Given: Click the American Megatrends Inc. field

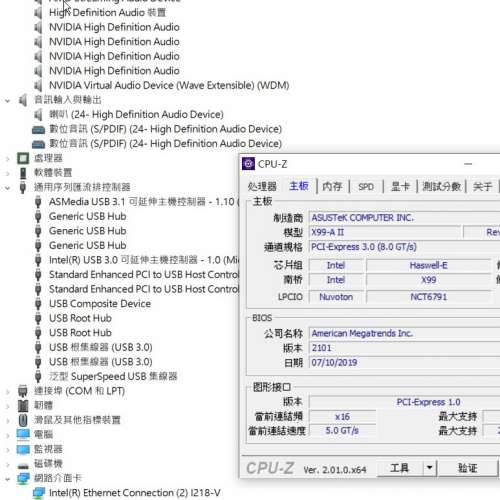Looking at the screenshot, I should [404, 333].
